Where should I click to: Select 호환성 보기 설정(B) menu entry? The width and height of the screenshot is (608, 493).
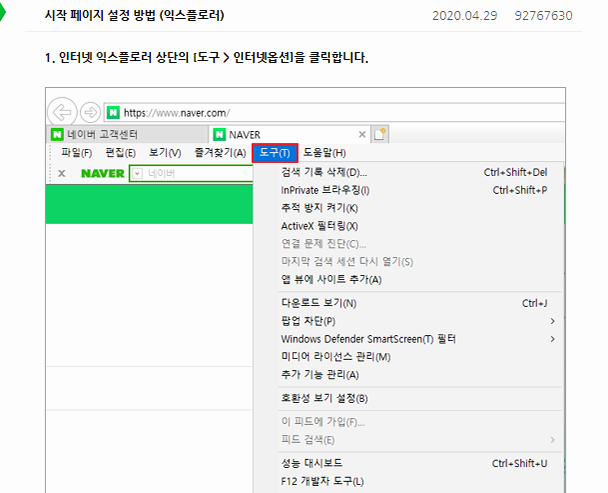[x=408, y=398]
